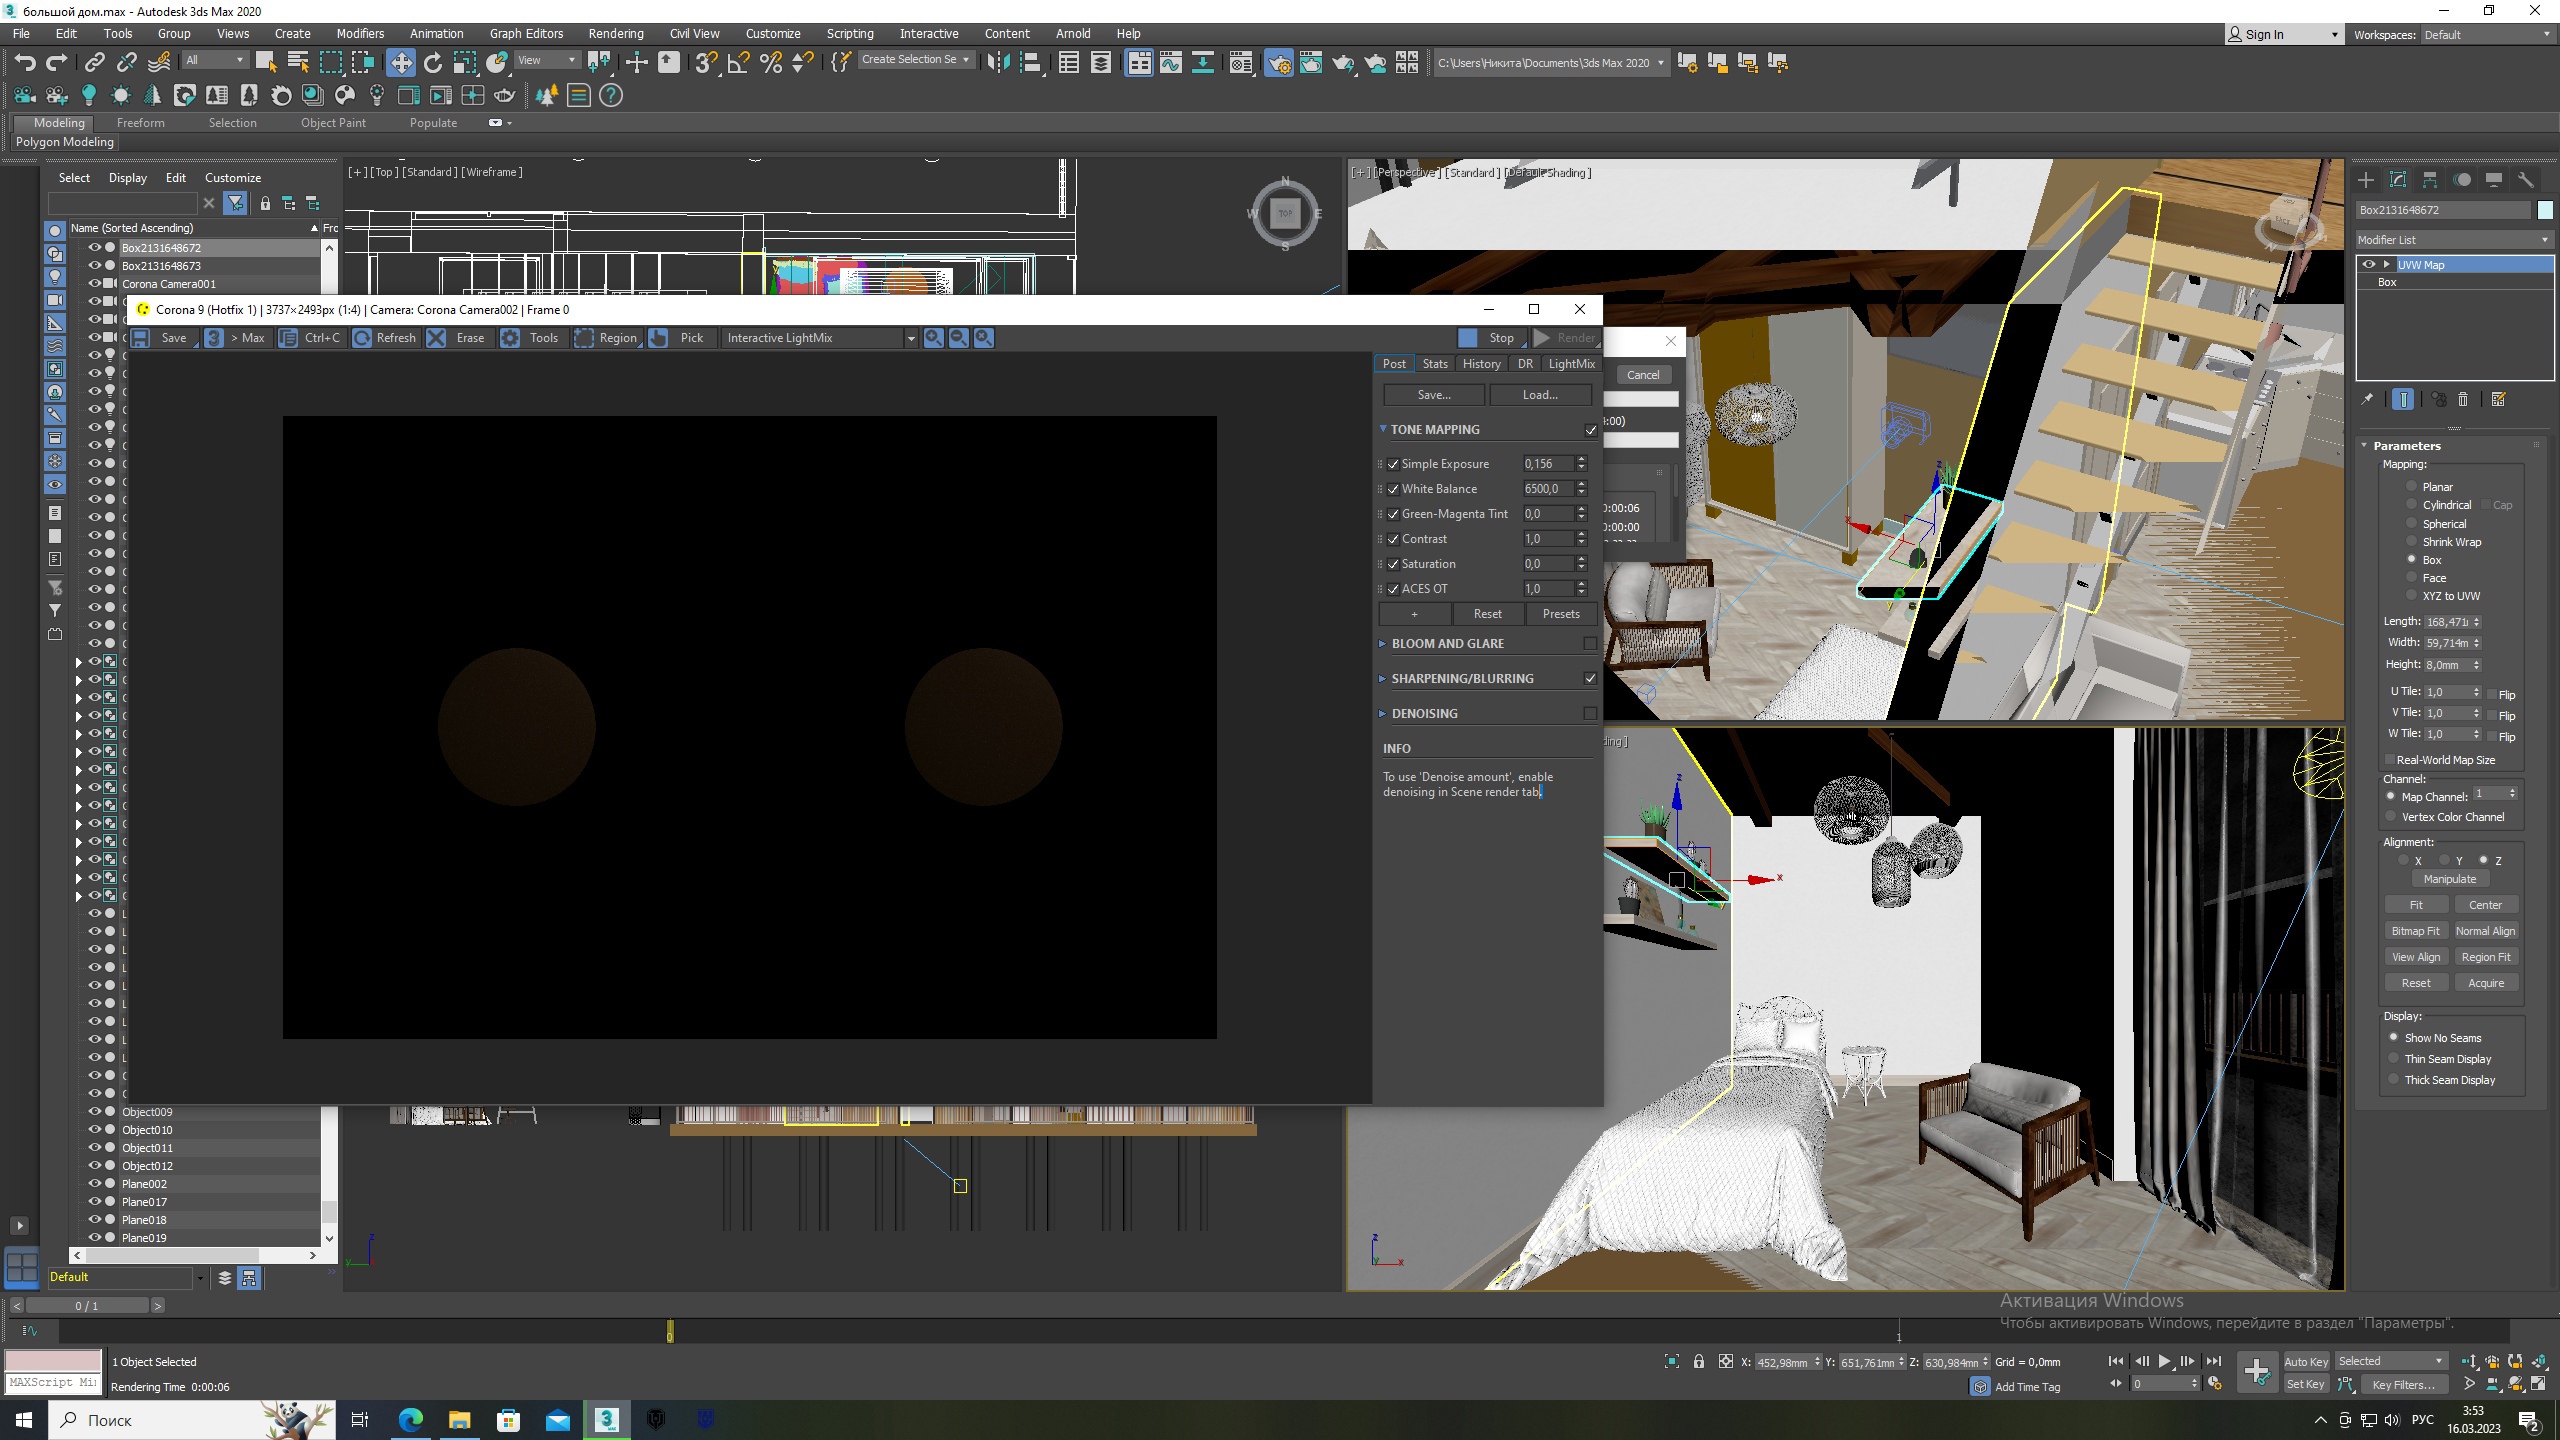Select the Move tool icon
The width and height of the screenshot is (2560, 1440).
400,62
